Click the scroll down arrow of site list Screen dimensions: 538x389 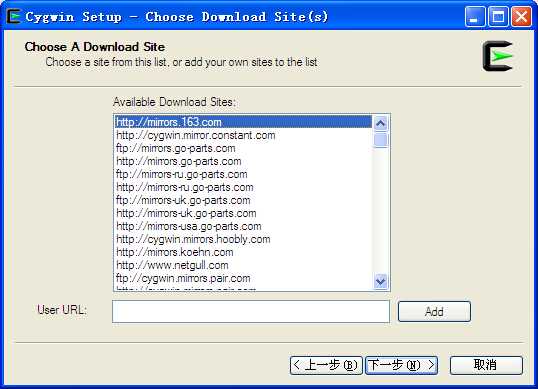coord(380,282)
